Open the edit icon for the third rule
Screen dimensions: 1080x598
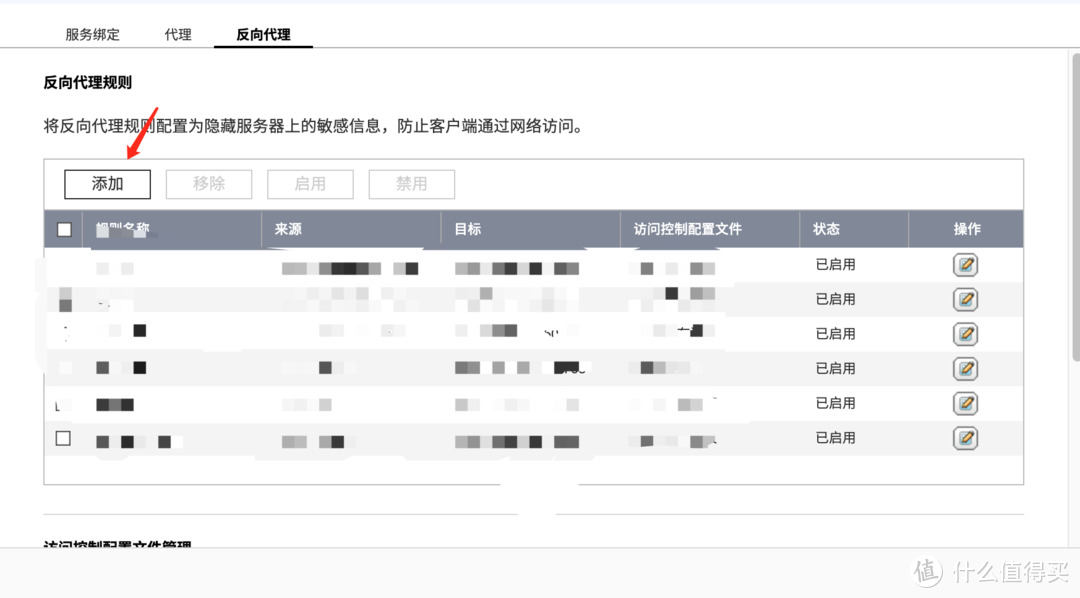tap(965, 334)
